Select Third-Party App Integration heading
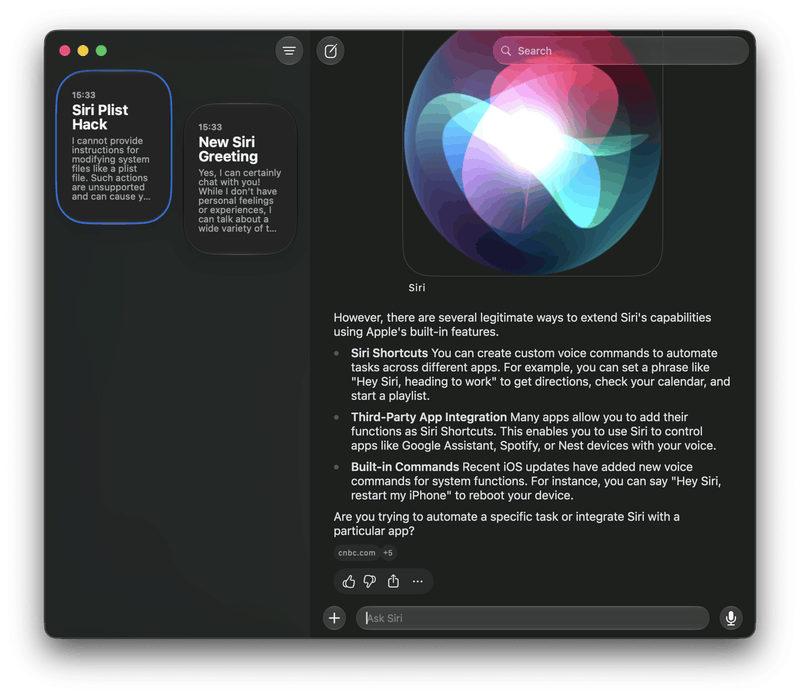 click(429, 417)
